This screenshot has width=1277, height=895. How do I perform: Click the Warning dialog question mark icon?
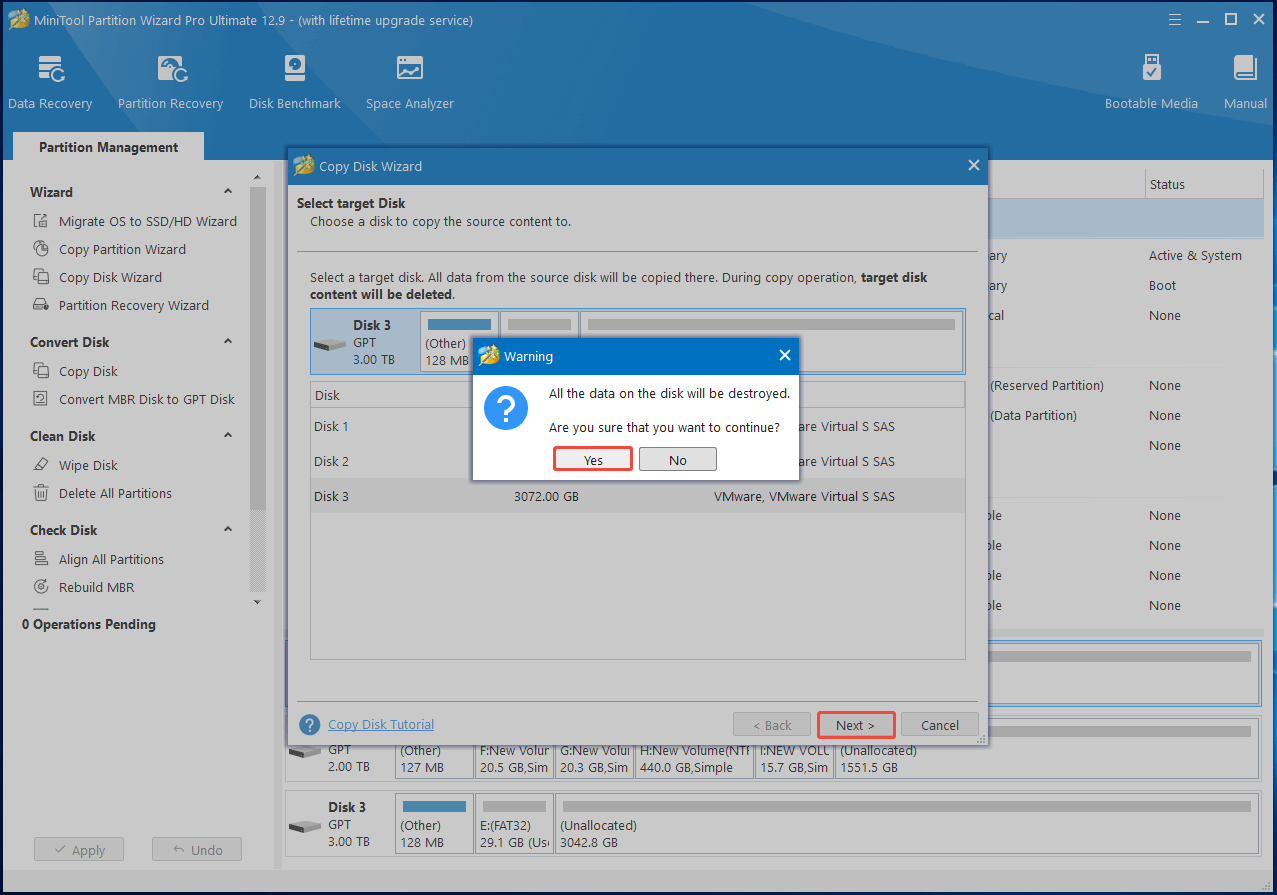tap(506, 408)
